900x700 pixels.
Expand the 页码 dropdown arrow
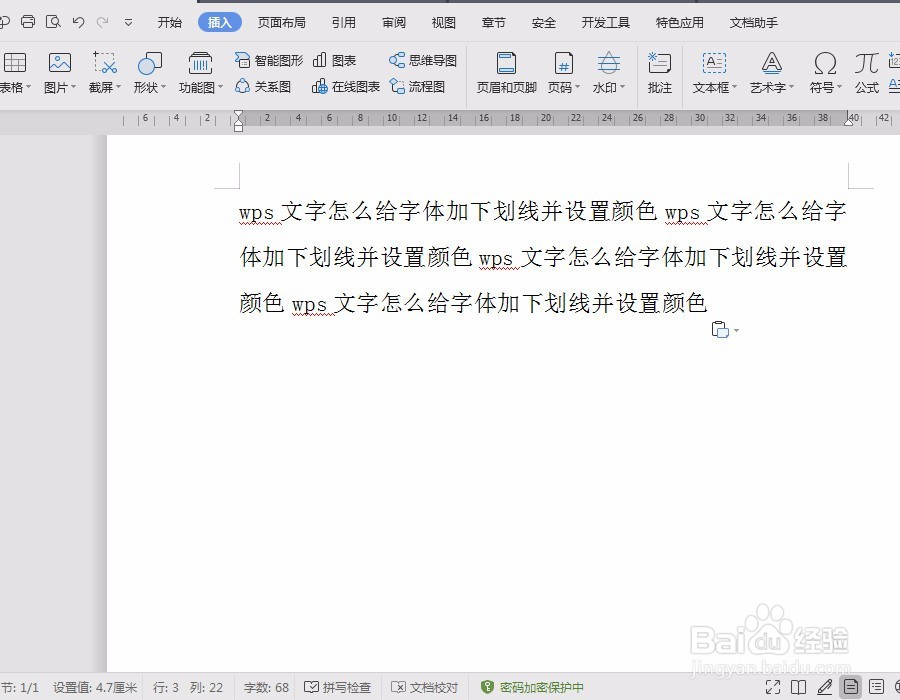pyautogui.click(x=577, y=87)
